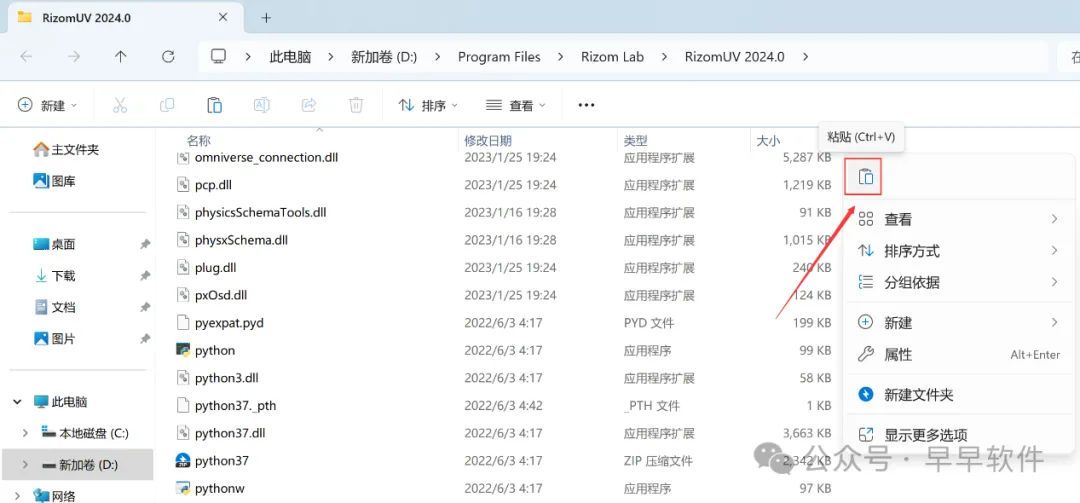The height and width of the screenshot is (503, 1080).
Task: Click chevron after Program Files in path
Action: [561, 57]
